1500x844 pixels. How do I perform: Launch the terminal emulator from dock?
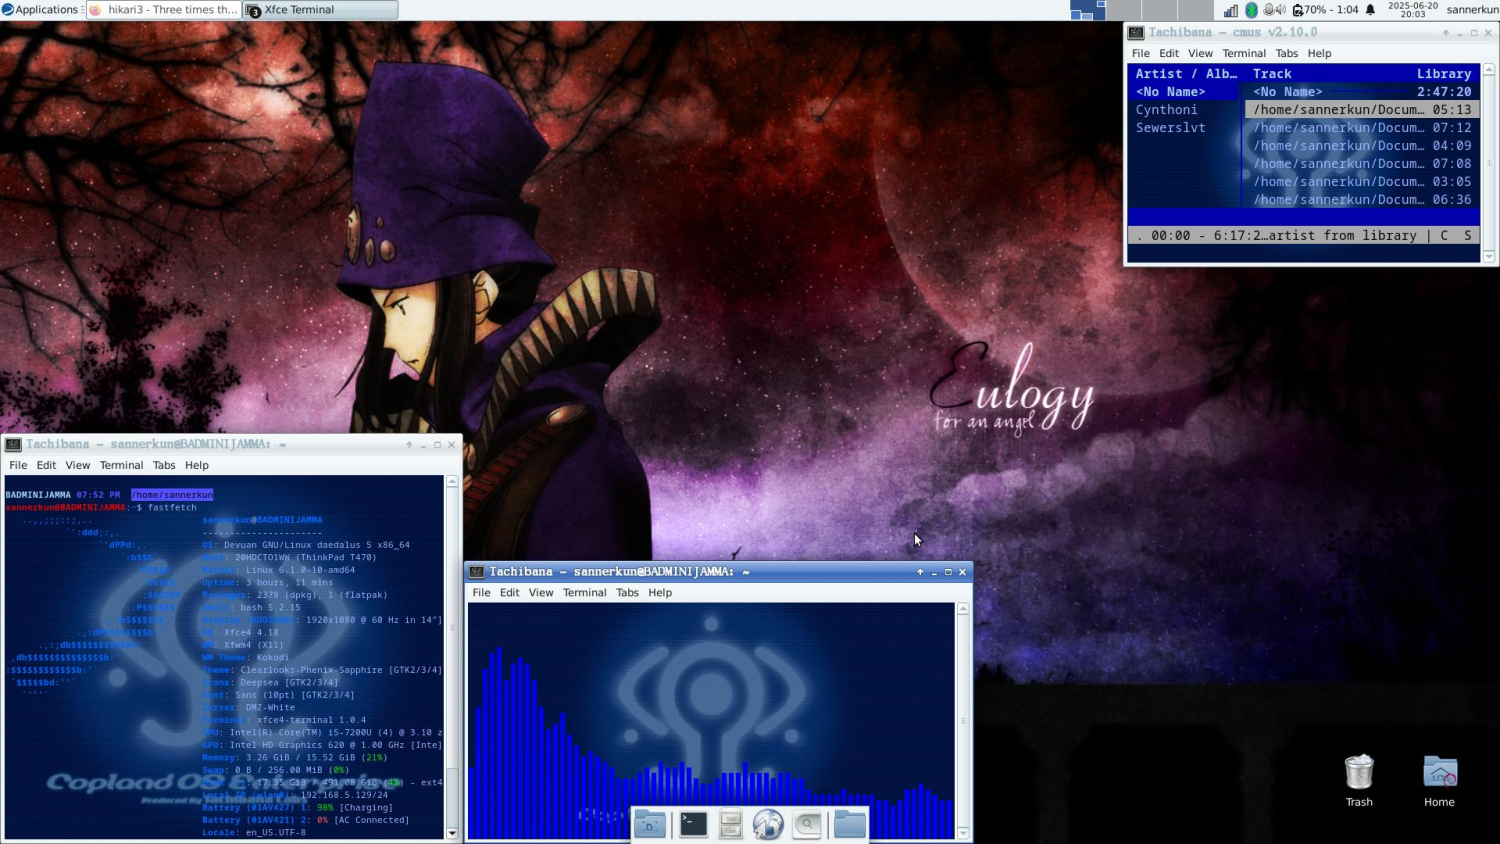(x=693, y=824)
